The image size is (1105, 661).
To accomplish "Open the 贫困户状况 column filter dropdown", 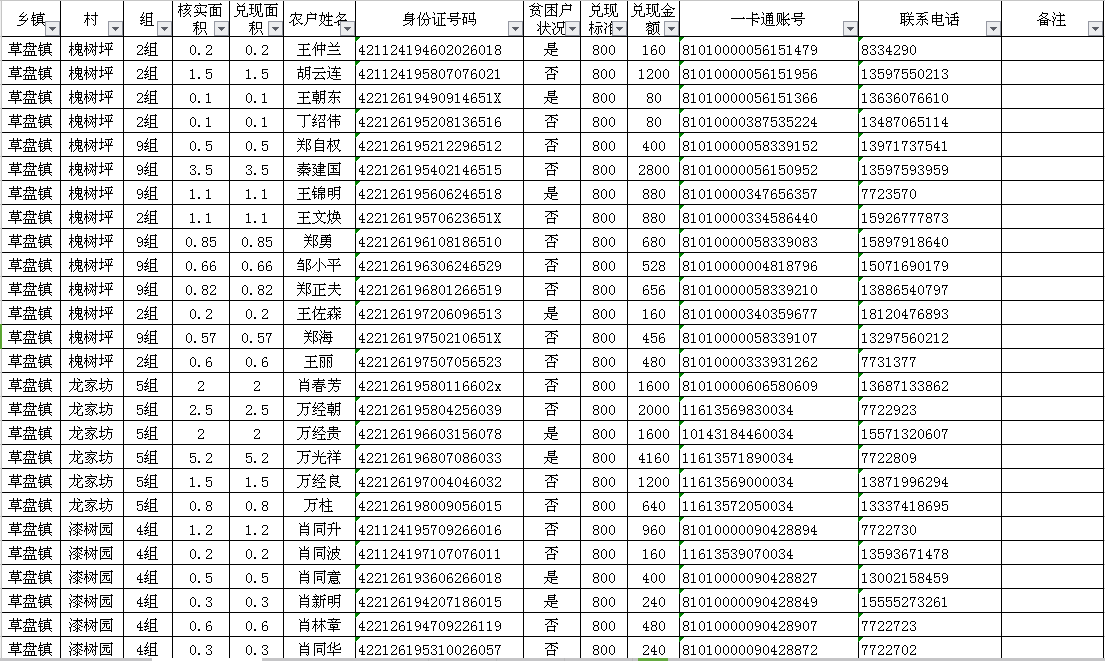I will coord(572,29).
